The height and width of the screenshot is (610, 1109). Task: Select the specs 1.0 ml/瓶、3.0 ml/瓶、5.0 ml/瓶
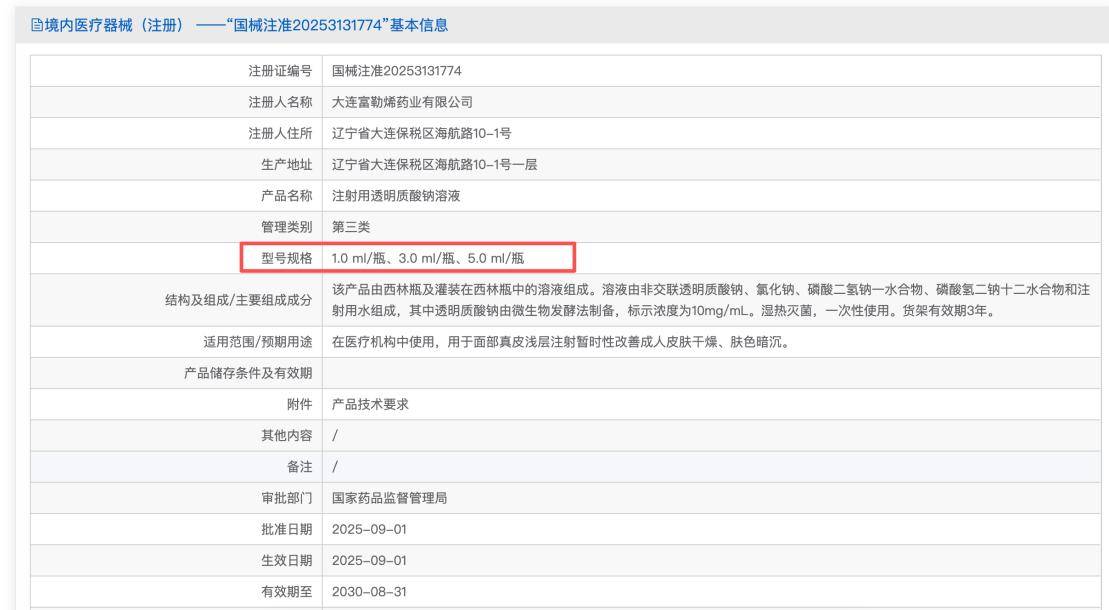pos(428,258)
